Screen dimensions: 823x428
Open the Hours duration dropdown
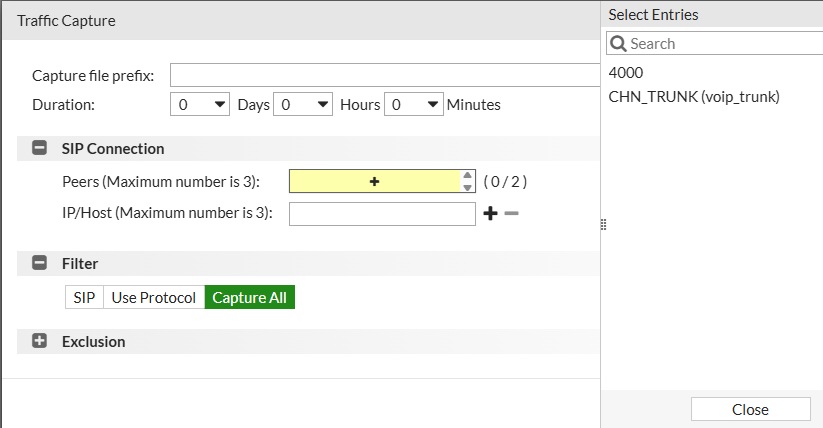click(303, 104)
